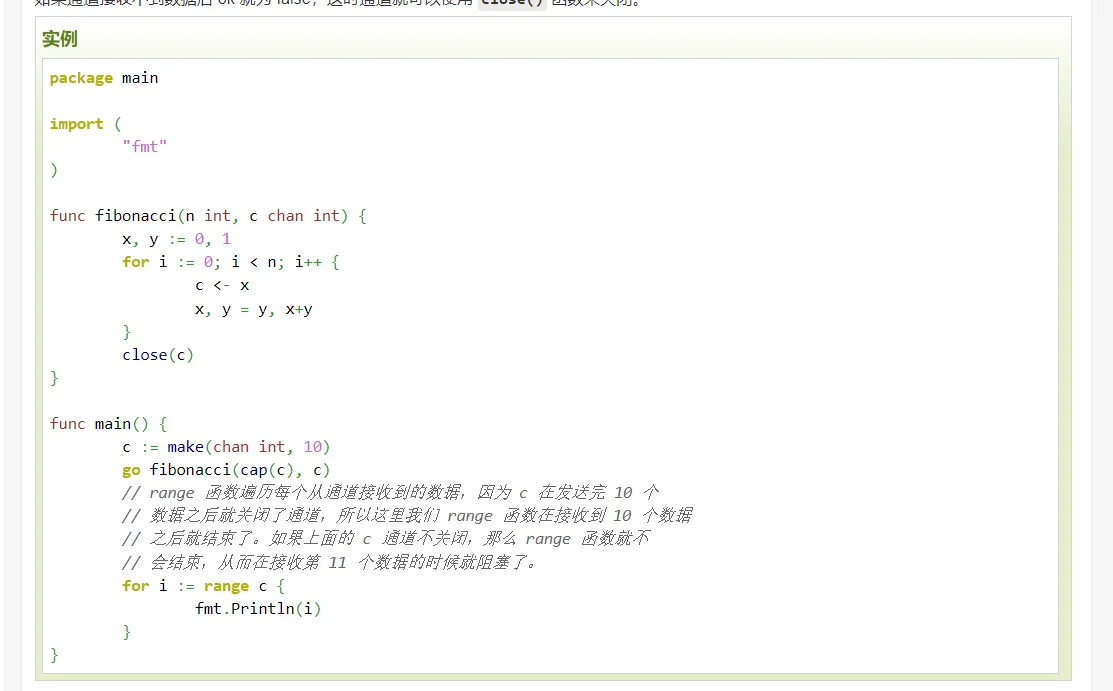Click the comment line starting with // 数据之后

tap(406, 516)
